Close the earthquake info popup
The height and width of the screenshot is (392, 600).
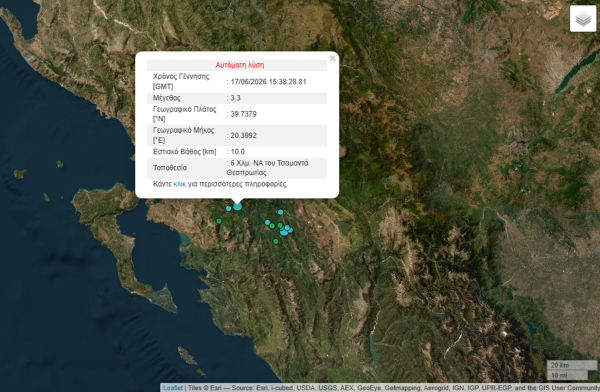(333, 58)
